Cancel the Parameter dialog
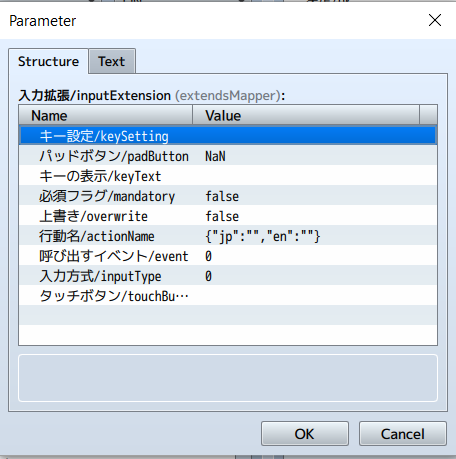 pos(402,434)
